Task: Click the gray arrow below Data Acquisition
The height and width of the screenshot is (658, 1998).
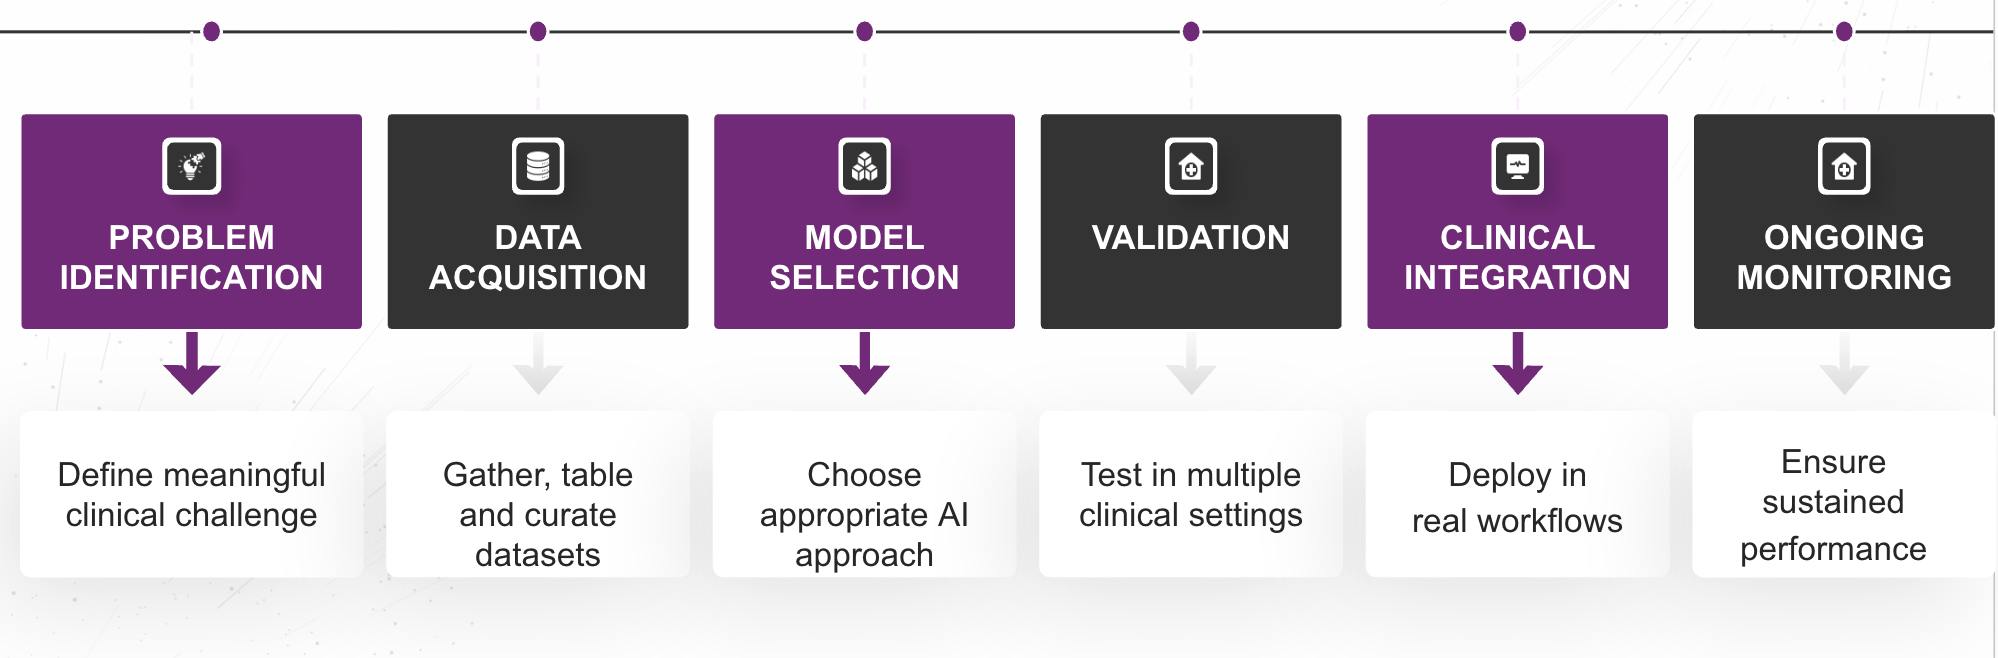Action: click(x=538, y=366)
